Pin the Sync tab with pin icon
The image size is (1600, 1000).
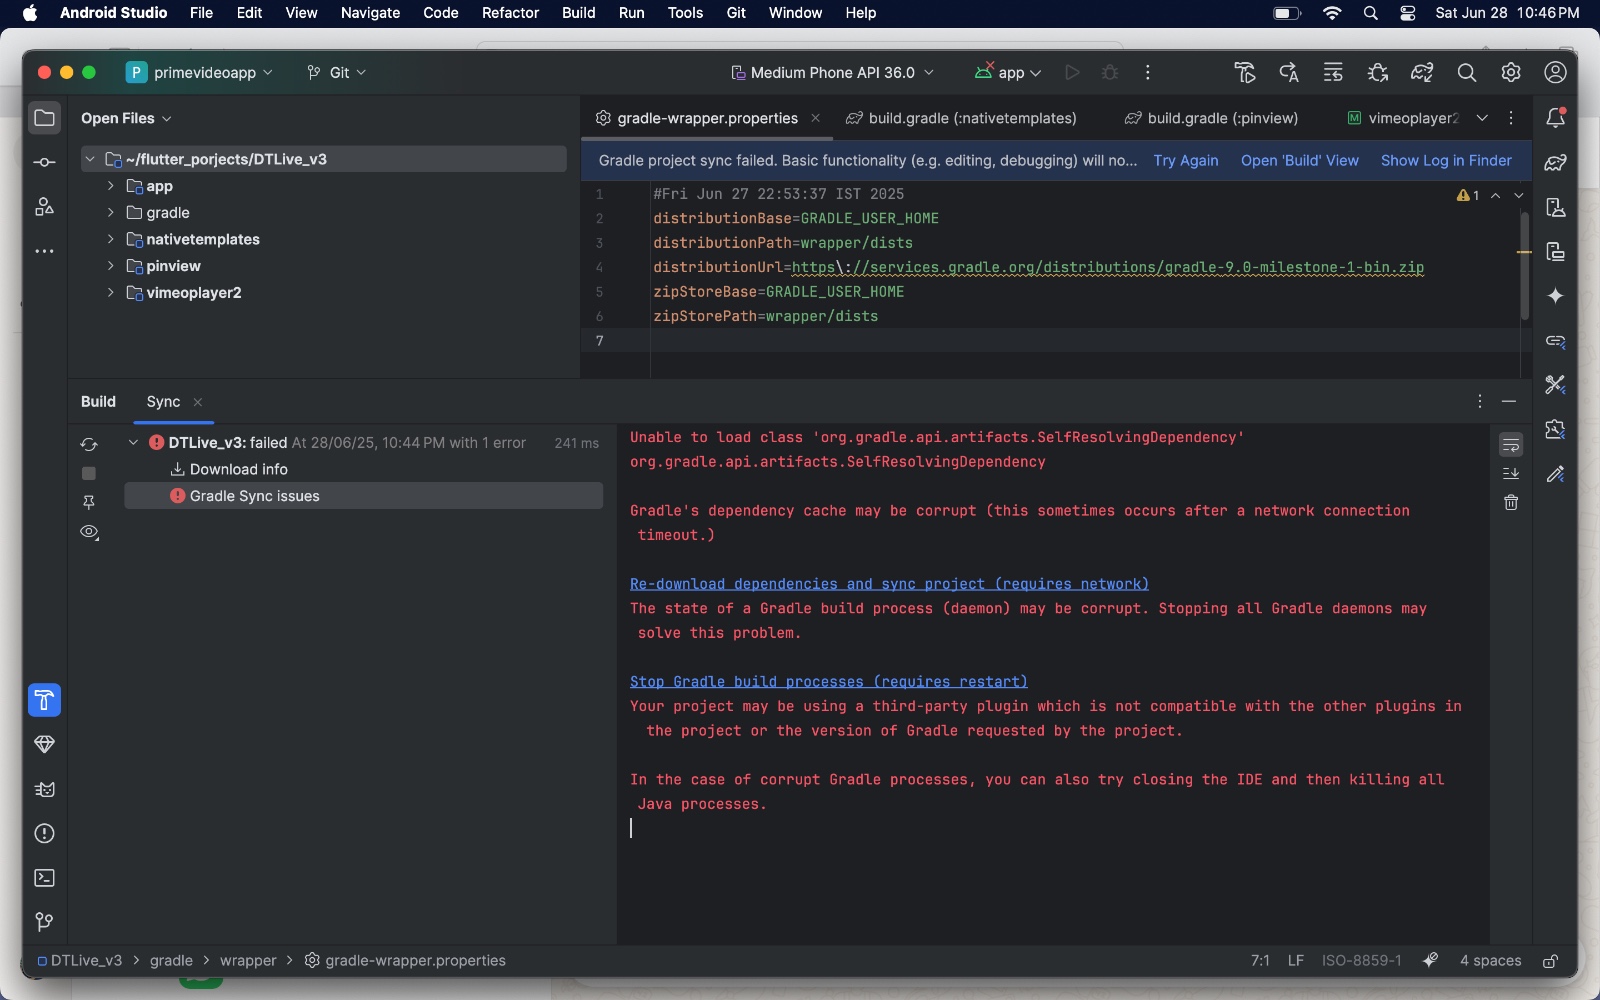pos(89,502)
